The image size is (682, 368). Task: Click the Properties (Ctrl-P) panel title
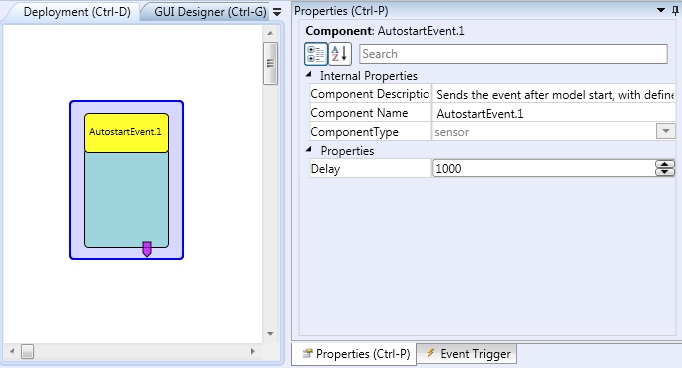pyautogui.click(x=341, y=11)
